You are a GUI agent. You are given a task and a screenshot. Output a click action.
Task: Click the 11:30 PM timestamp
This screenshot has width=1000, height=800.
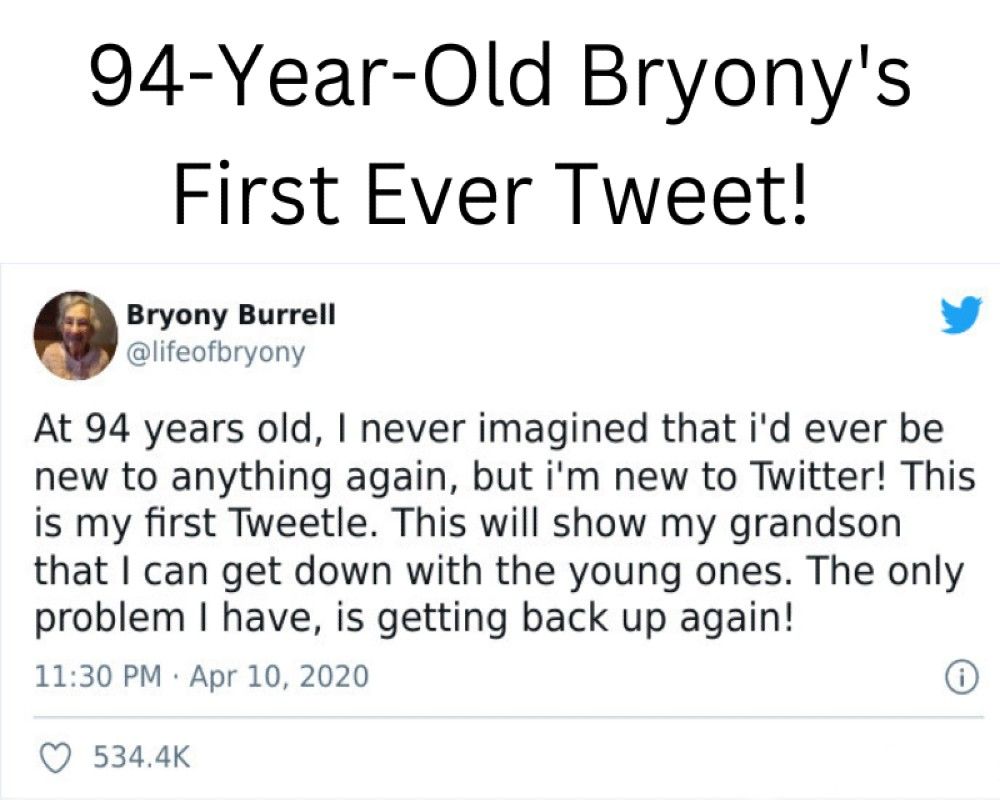click(x=97, y=677)
